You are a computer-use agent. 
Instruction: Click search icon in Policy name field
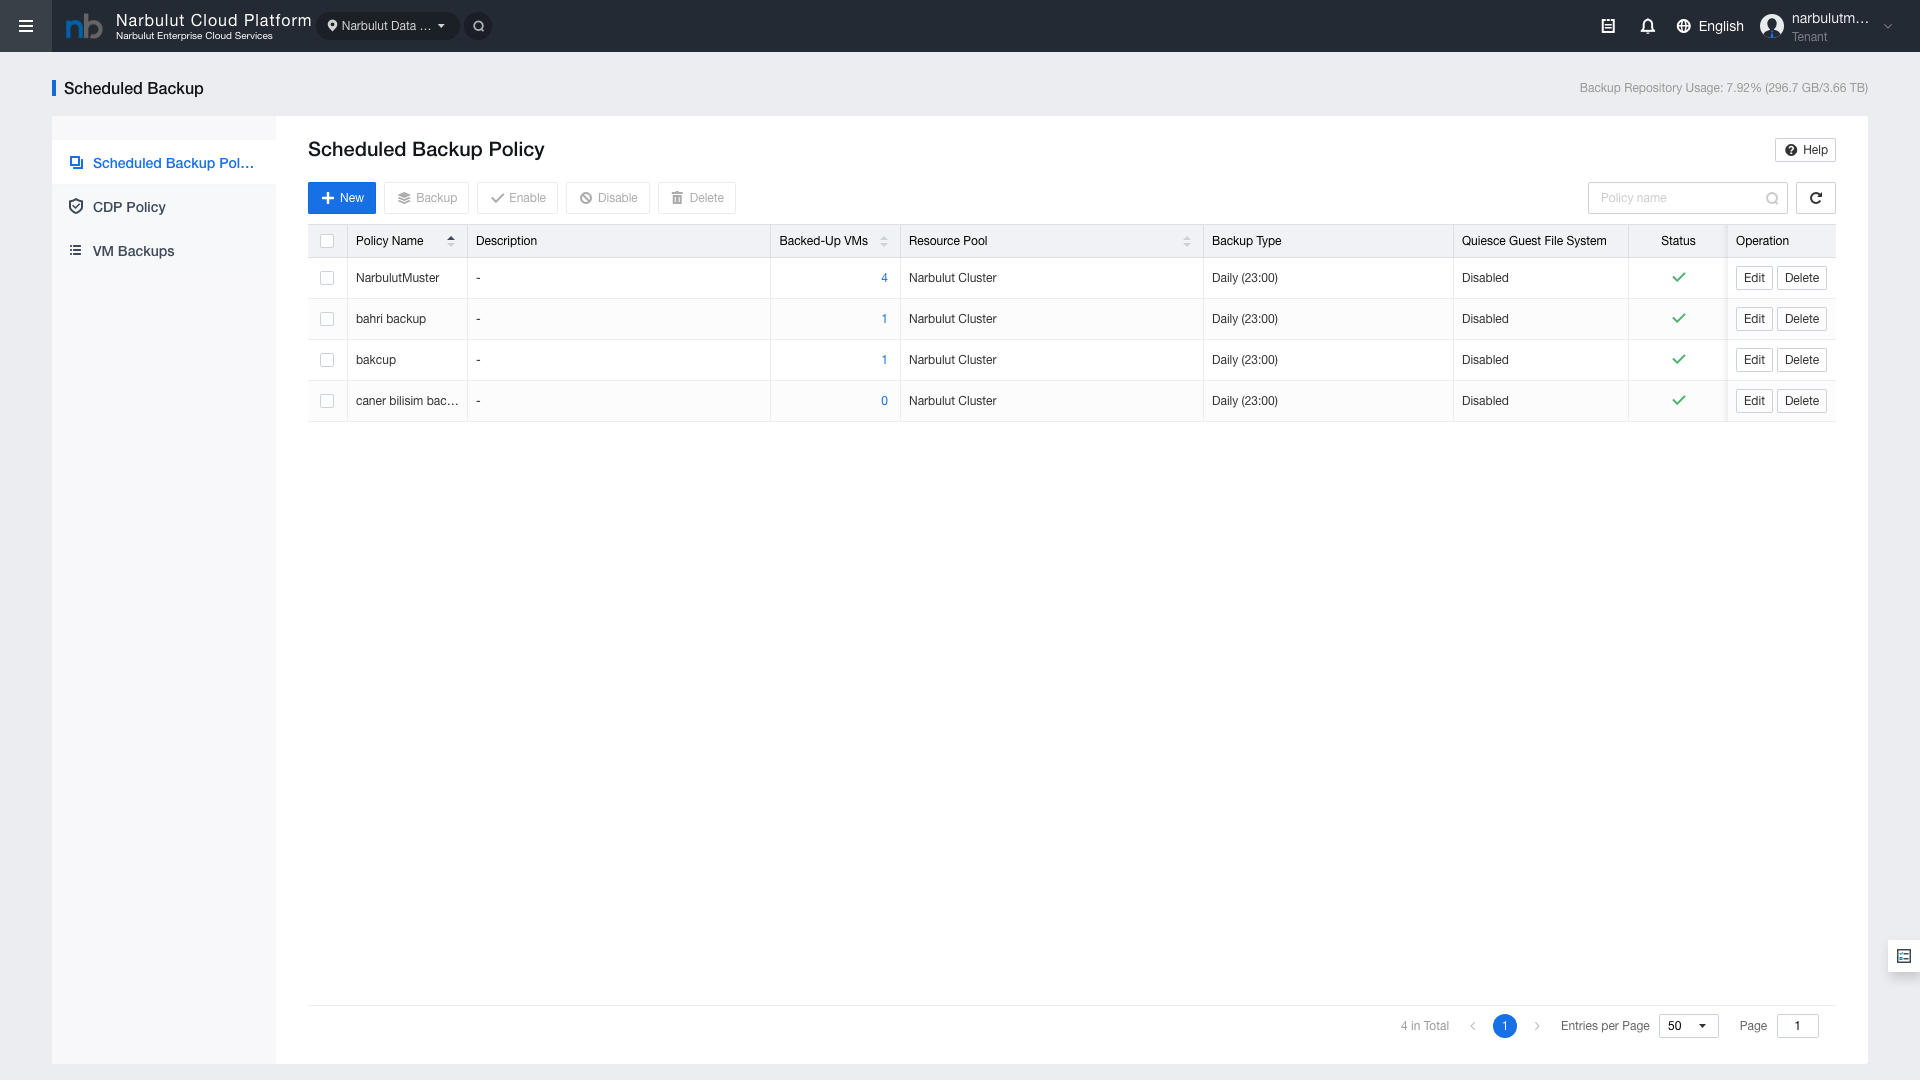tap(1772, 198)
